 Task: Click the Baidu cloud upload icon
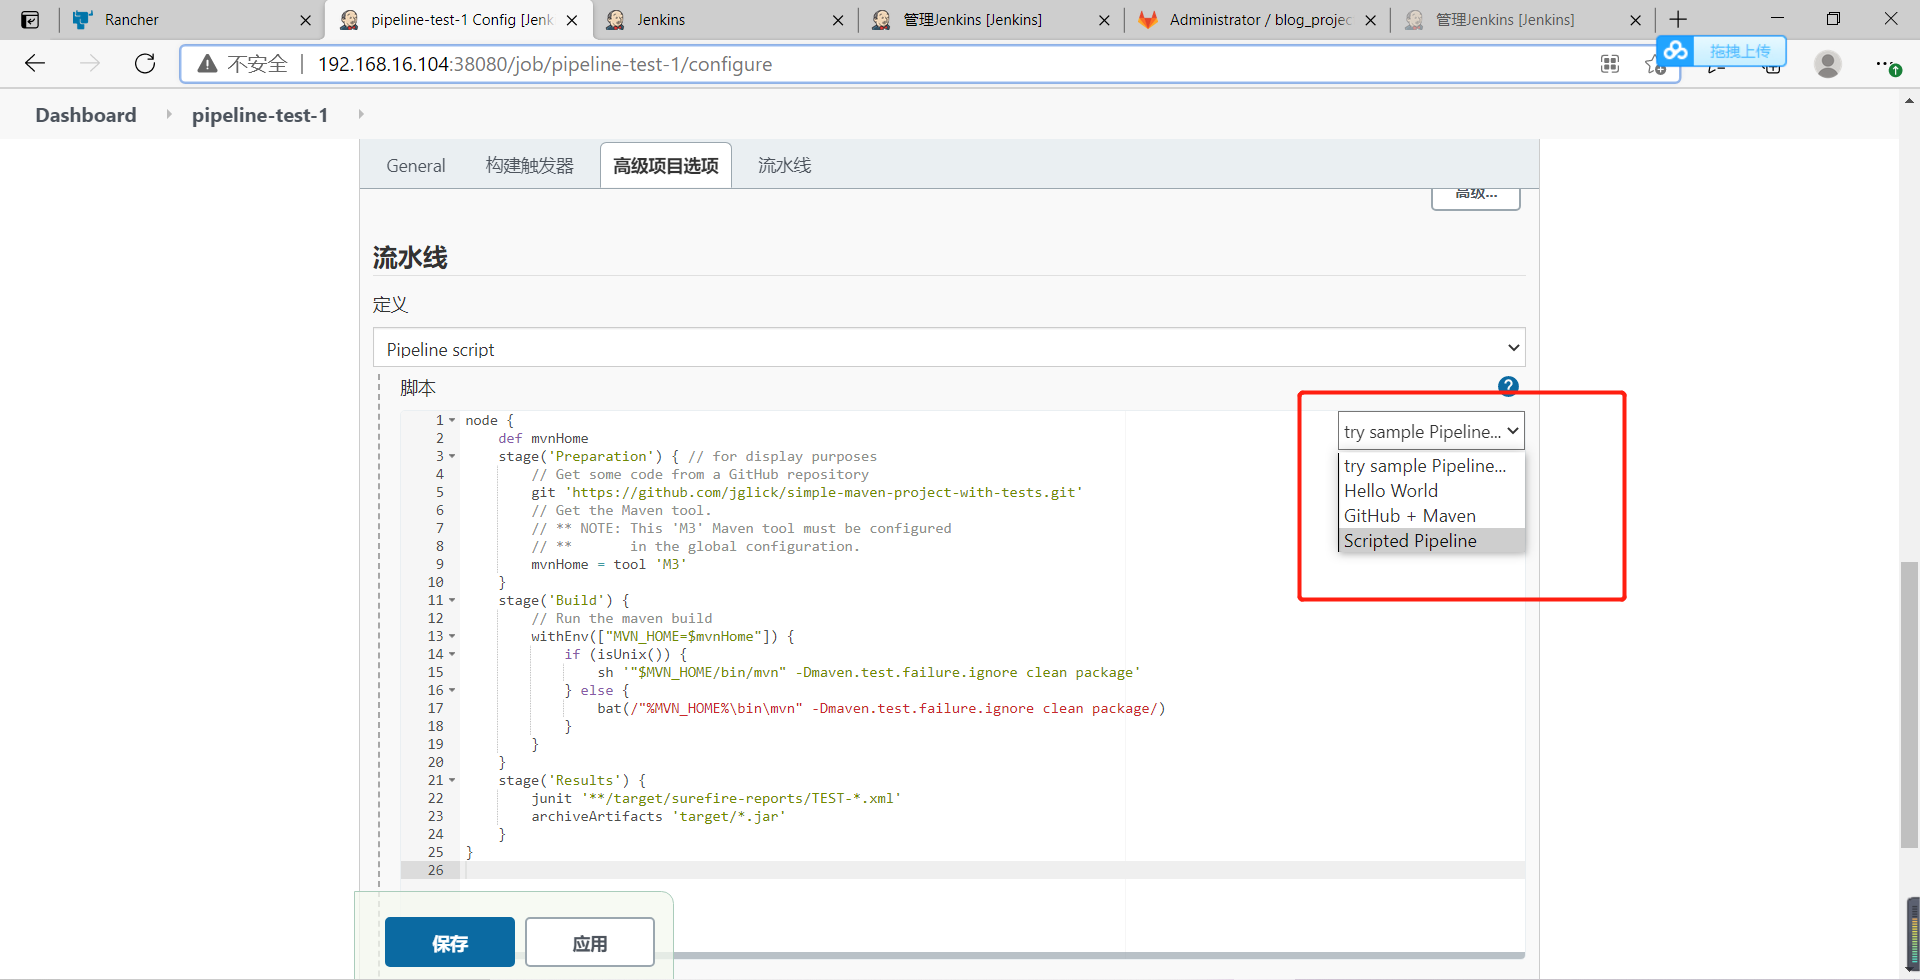[1676, 50]
